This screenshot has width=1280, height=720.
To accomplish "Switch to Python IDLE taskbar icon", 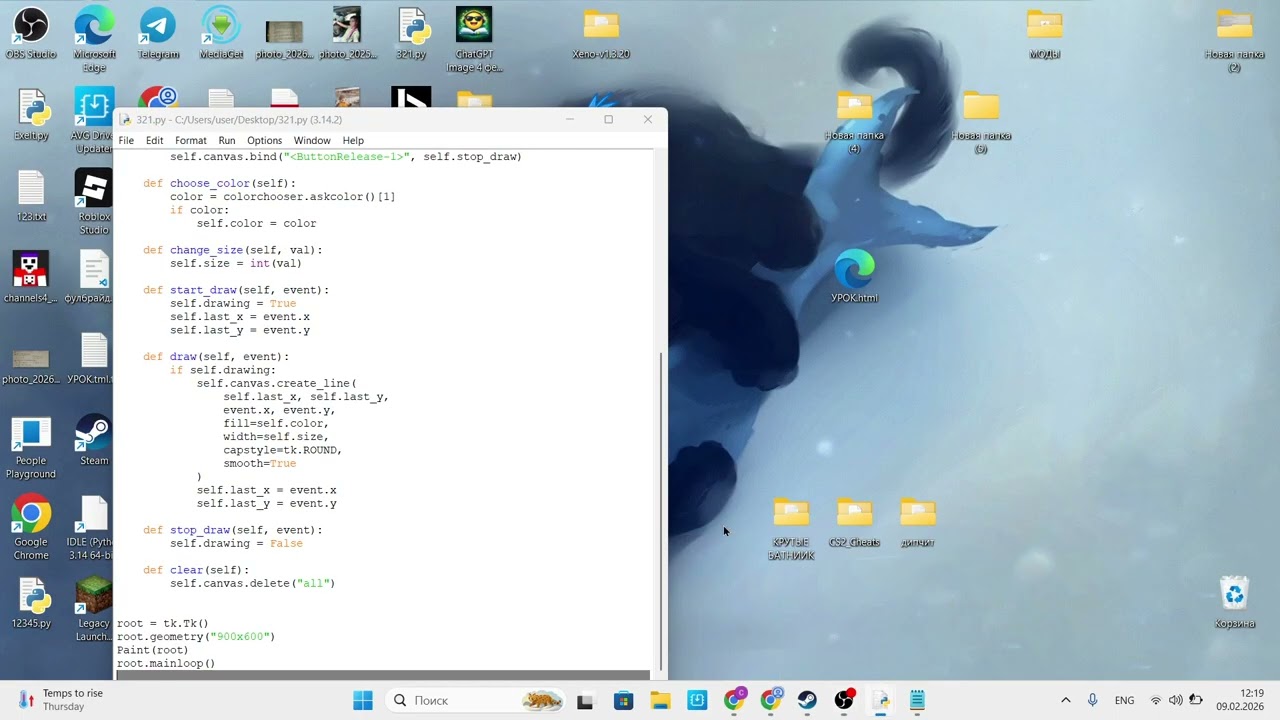I will 880,701.
